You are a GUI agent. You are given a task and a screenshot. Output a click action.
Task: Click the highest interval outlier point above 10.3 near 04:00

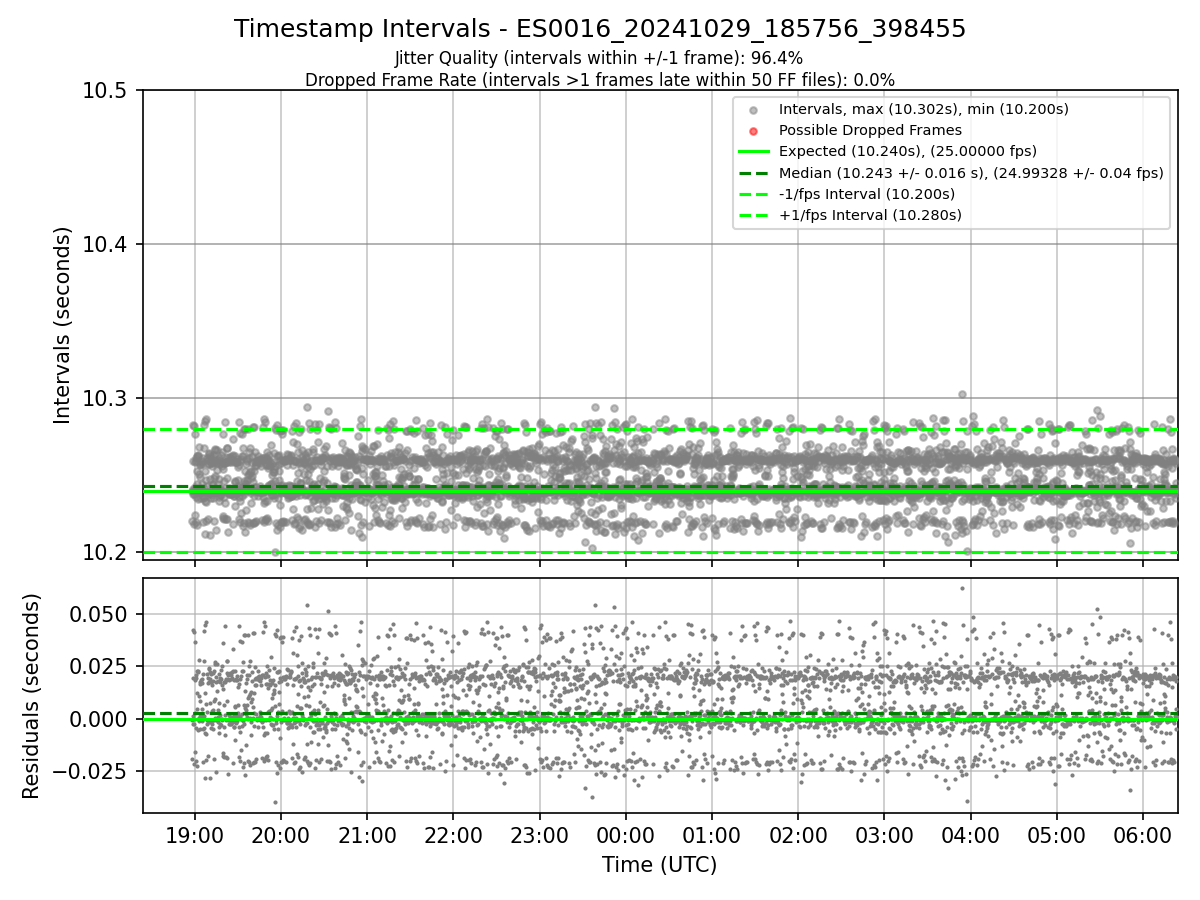[x=962, y=394]
